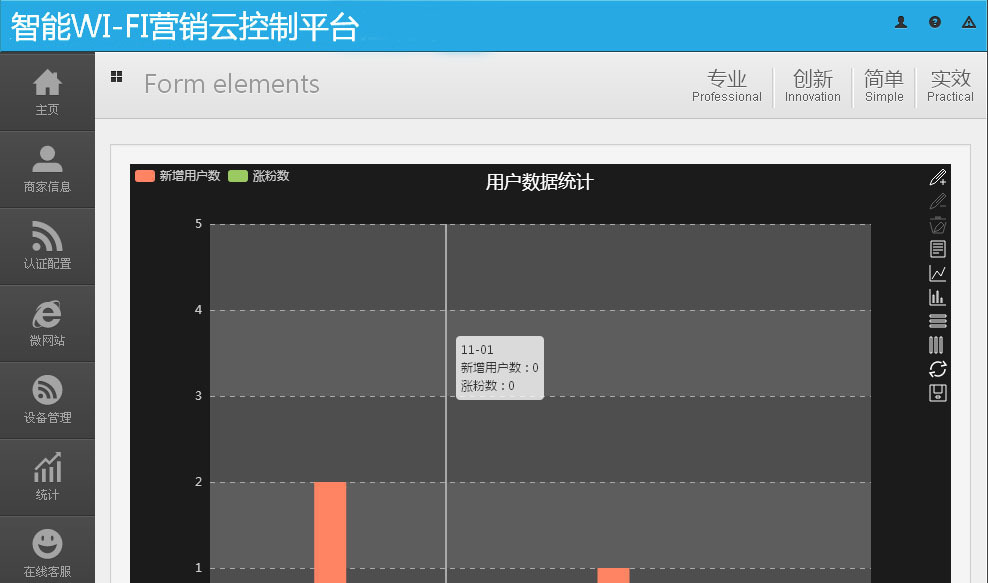The height and width of the screenshot is (583, 988).
Task: Toggle the 涨粉数 legend series
Action: coord(259,176)
